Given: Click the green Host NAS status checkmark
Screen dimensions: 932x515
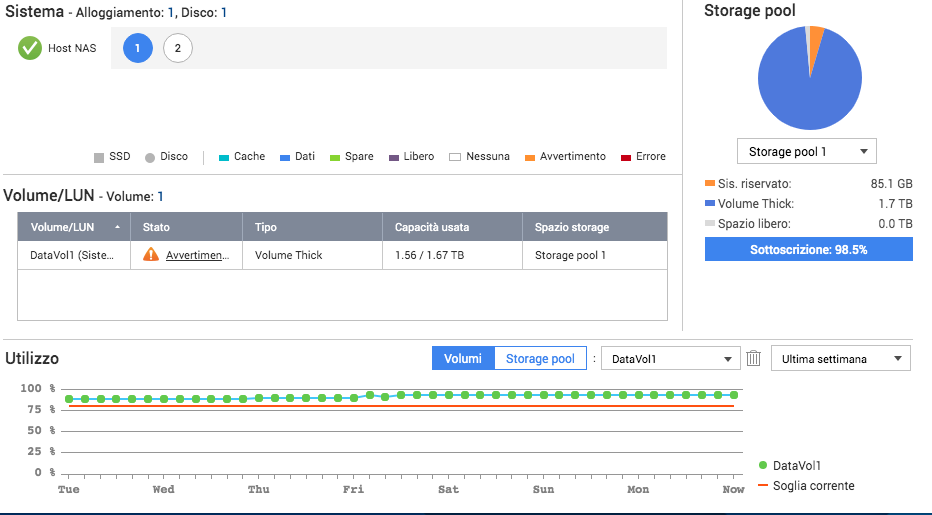Looking at the screenshot, I should coord(30,48).
